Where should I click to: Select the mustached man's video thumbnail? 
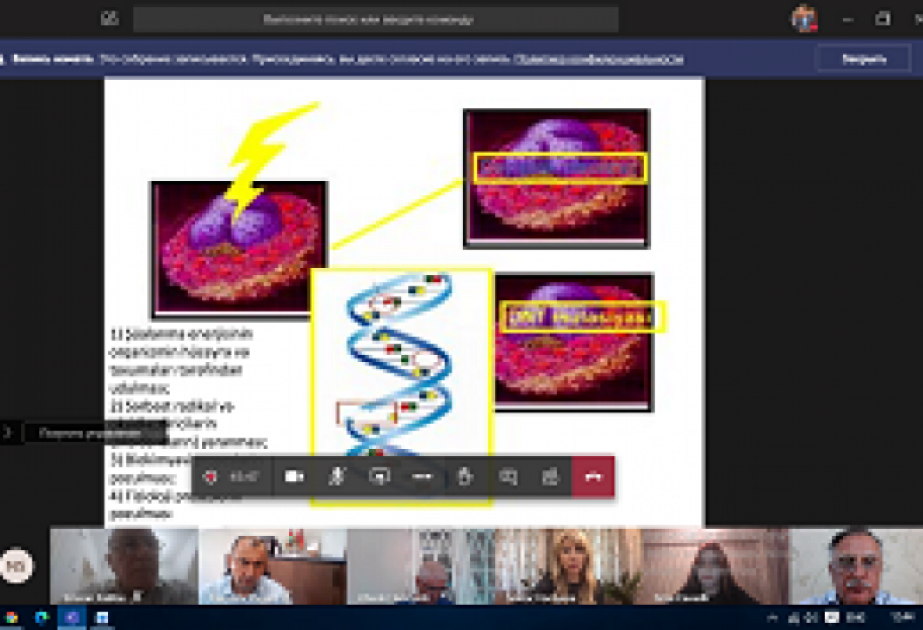856,566
